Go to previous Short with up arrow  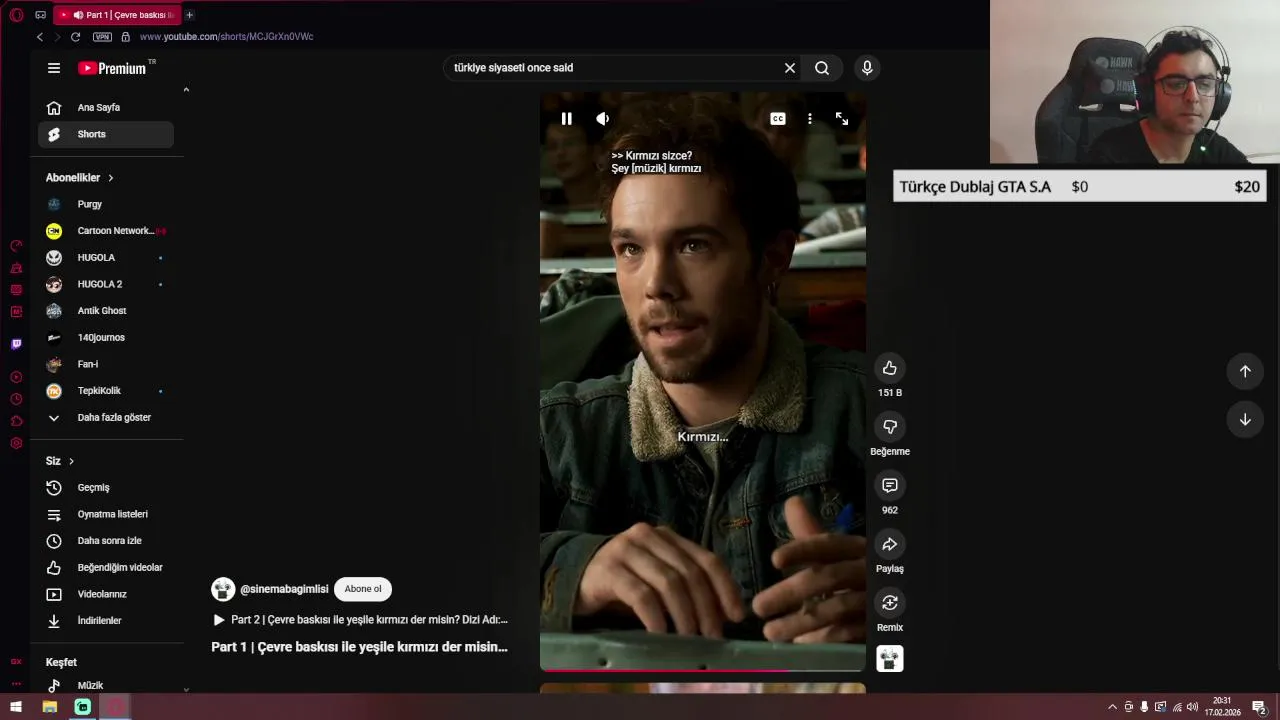pyautogui.click(x=1245, y=371)
